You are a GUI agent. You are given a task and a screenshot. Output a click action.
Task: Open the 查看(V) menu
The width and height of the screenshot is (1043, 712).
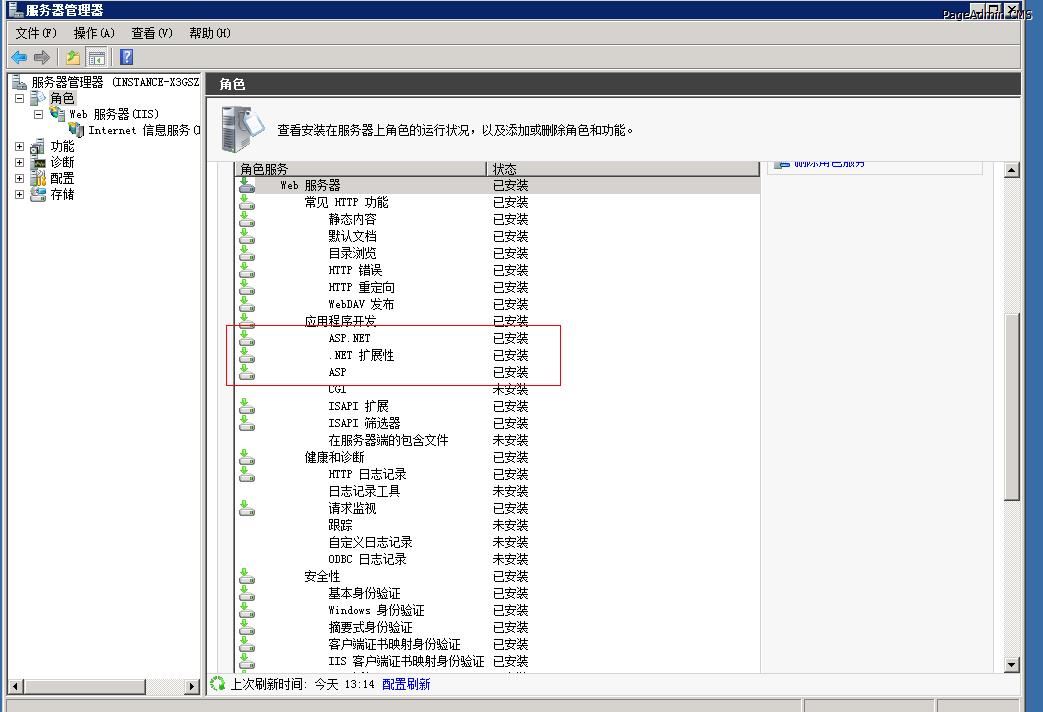point(152,33)
